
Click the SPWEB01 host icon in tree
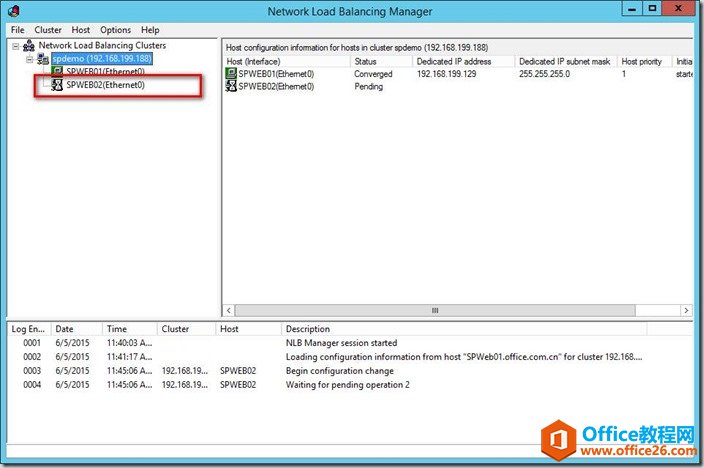(x=57, y=71)
